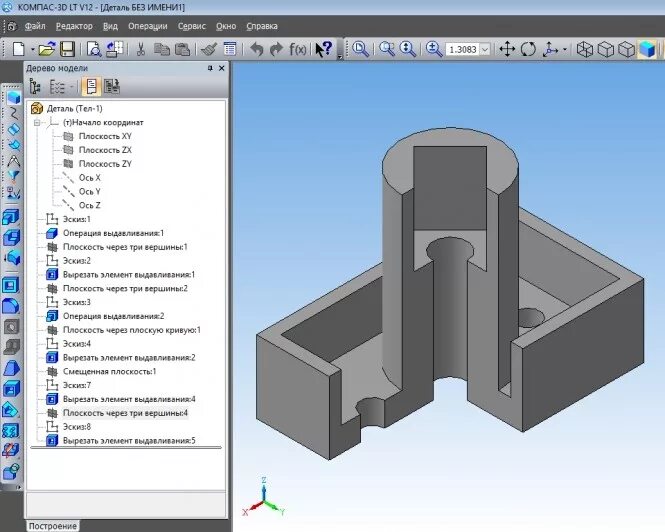Select Смещенная плоскость:1 in the tree

pyautogui.click(x=109, y=371)
